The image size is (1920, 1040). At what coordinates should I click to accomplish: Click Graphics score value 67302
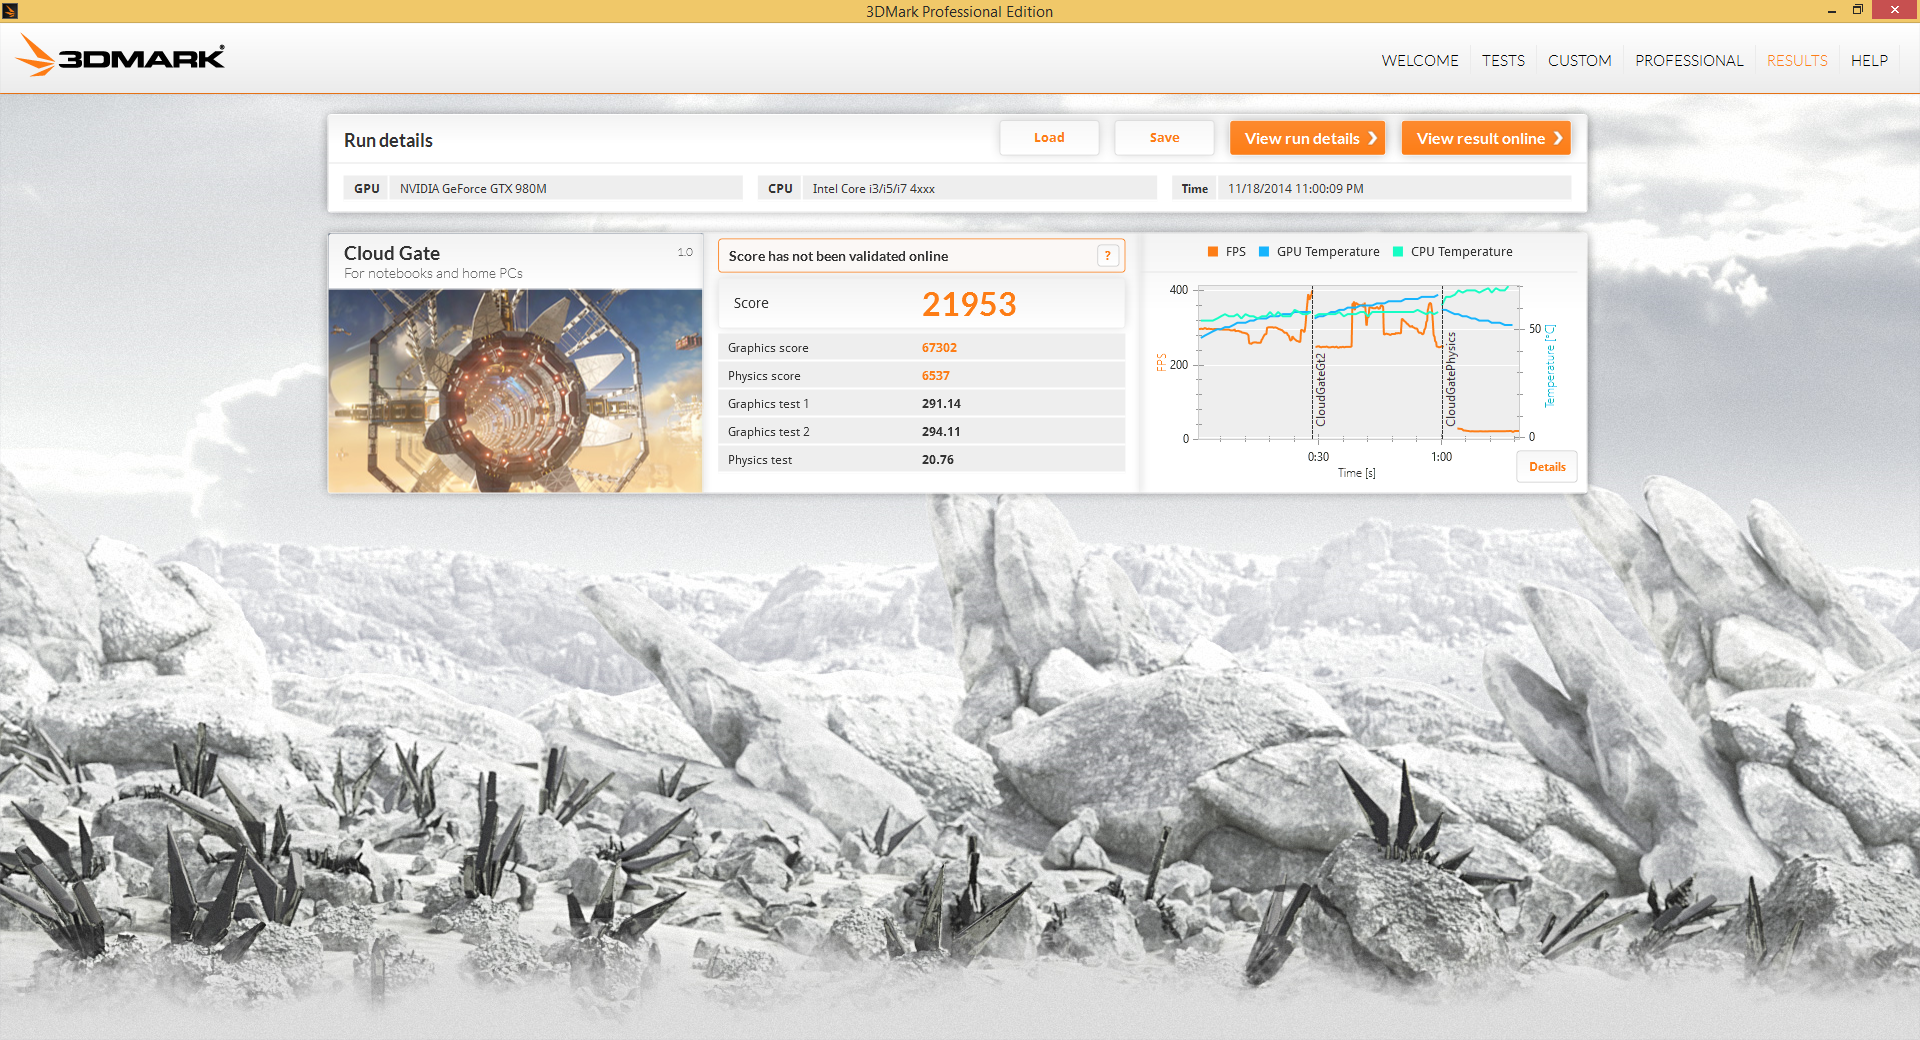(939, 348)
